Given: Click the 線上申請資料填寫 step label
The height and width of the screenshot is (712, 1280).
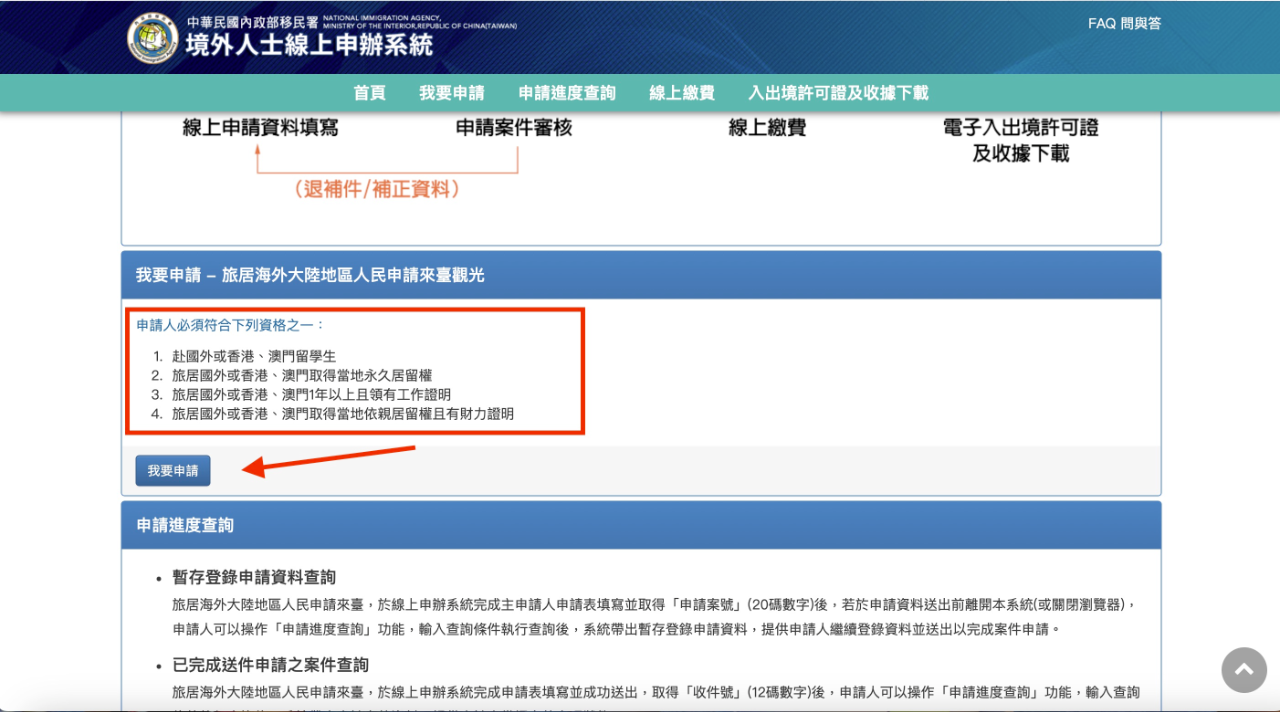Looking at the screenshot, I should 260,128.
